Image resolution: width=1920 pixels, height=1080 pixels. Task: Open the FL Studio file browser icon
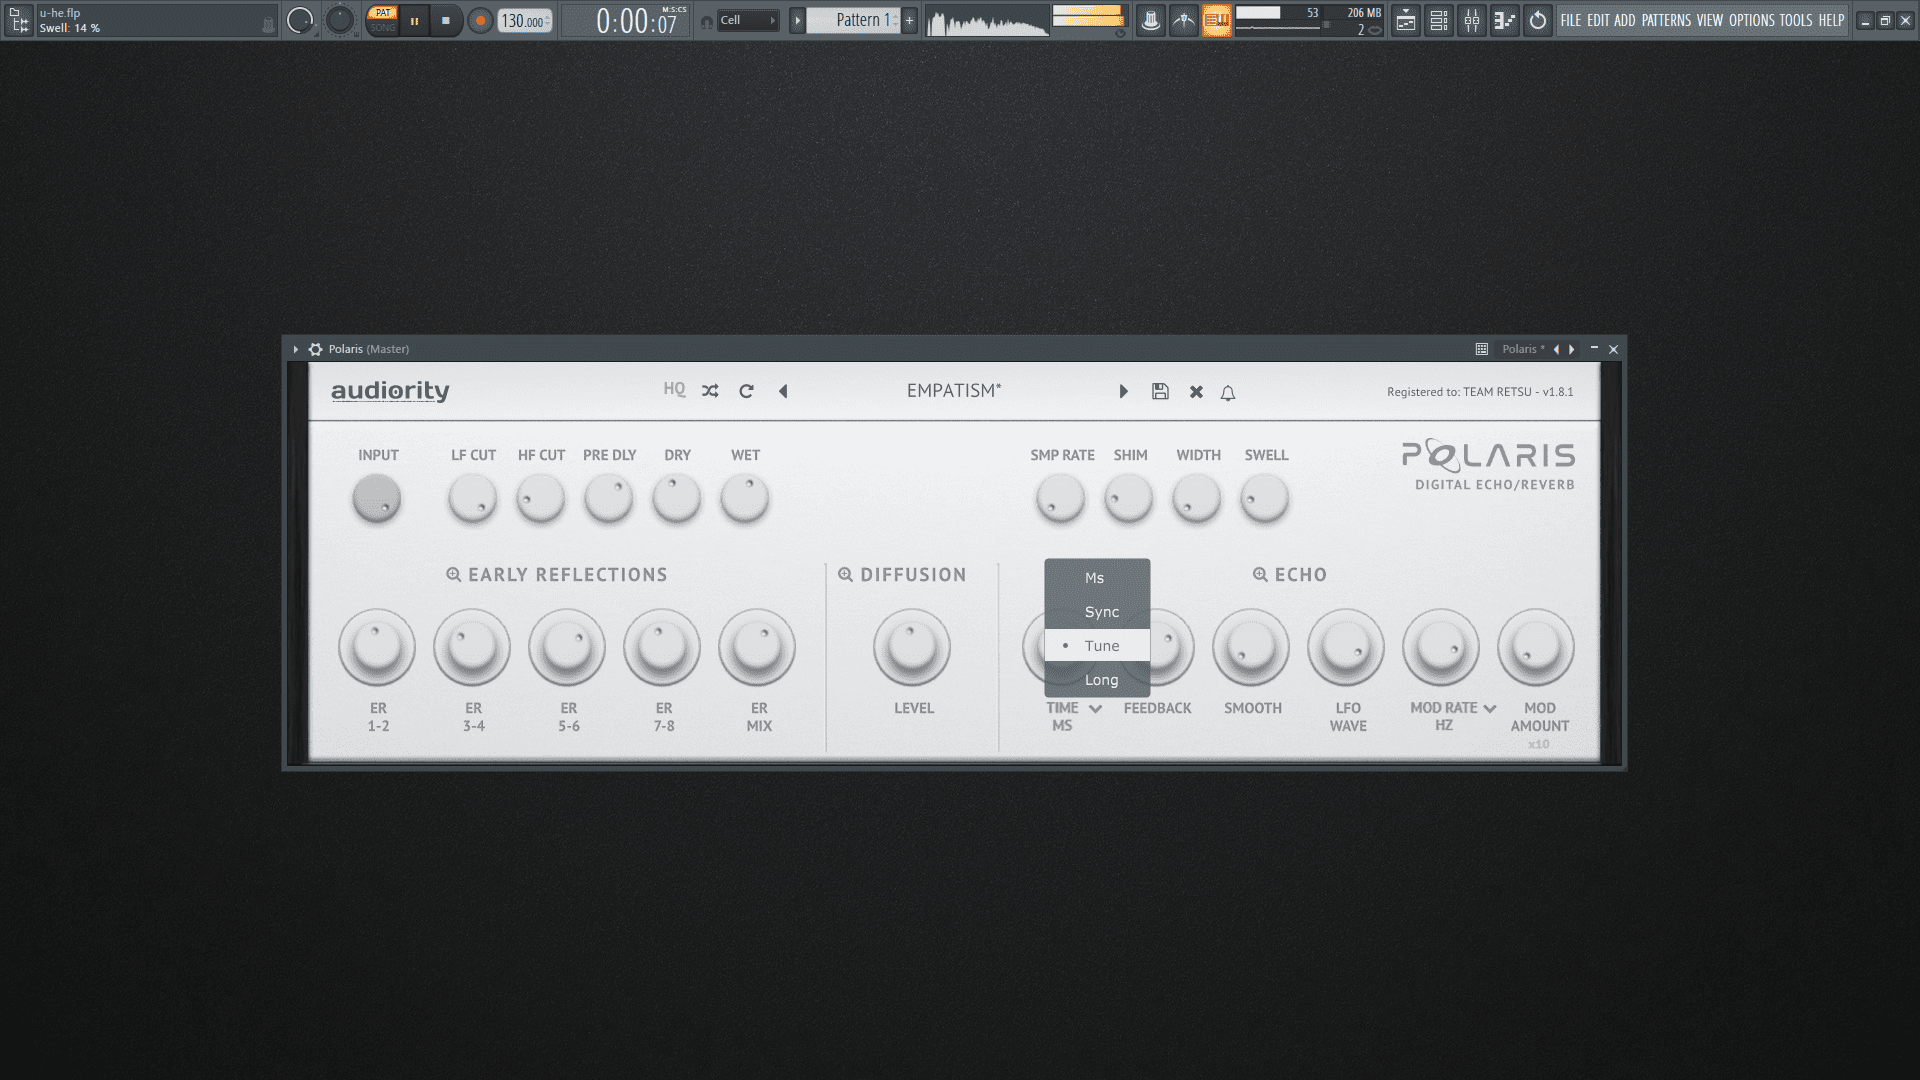[19, 20]
